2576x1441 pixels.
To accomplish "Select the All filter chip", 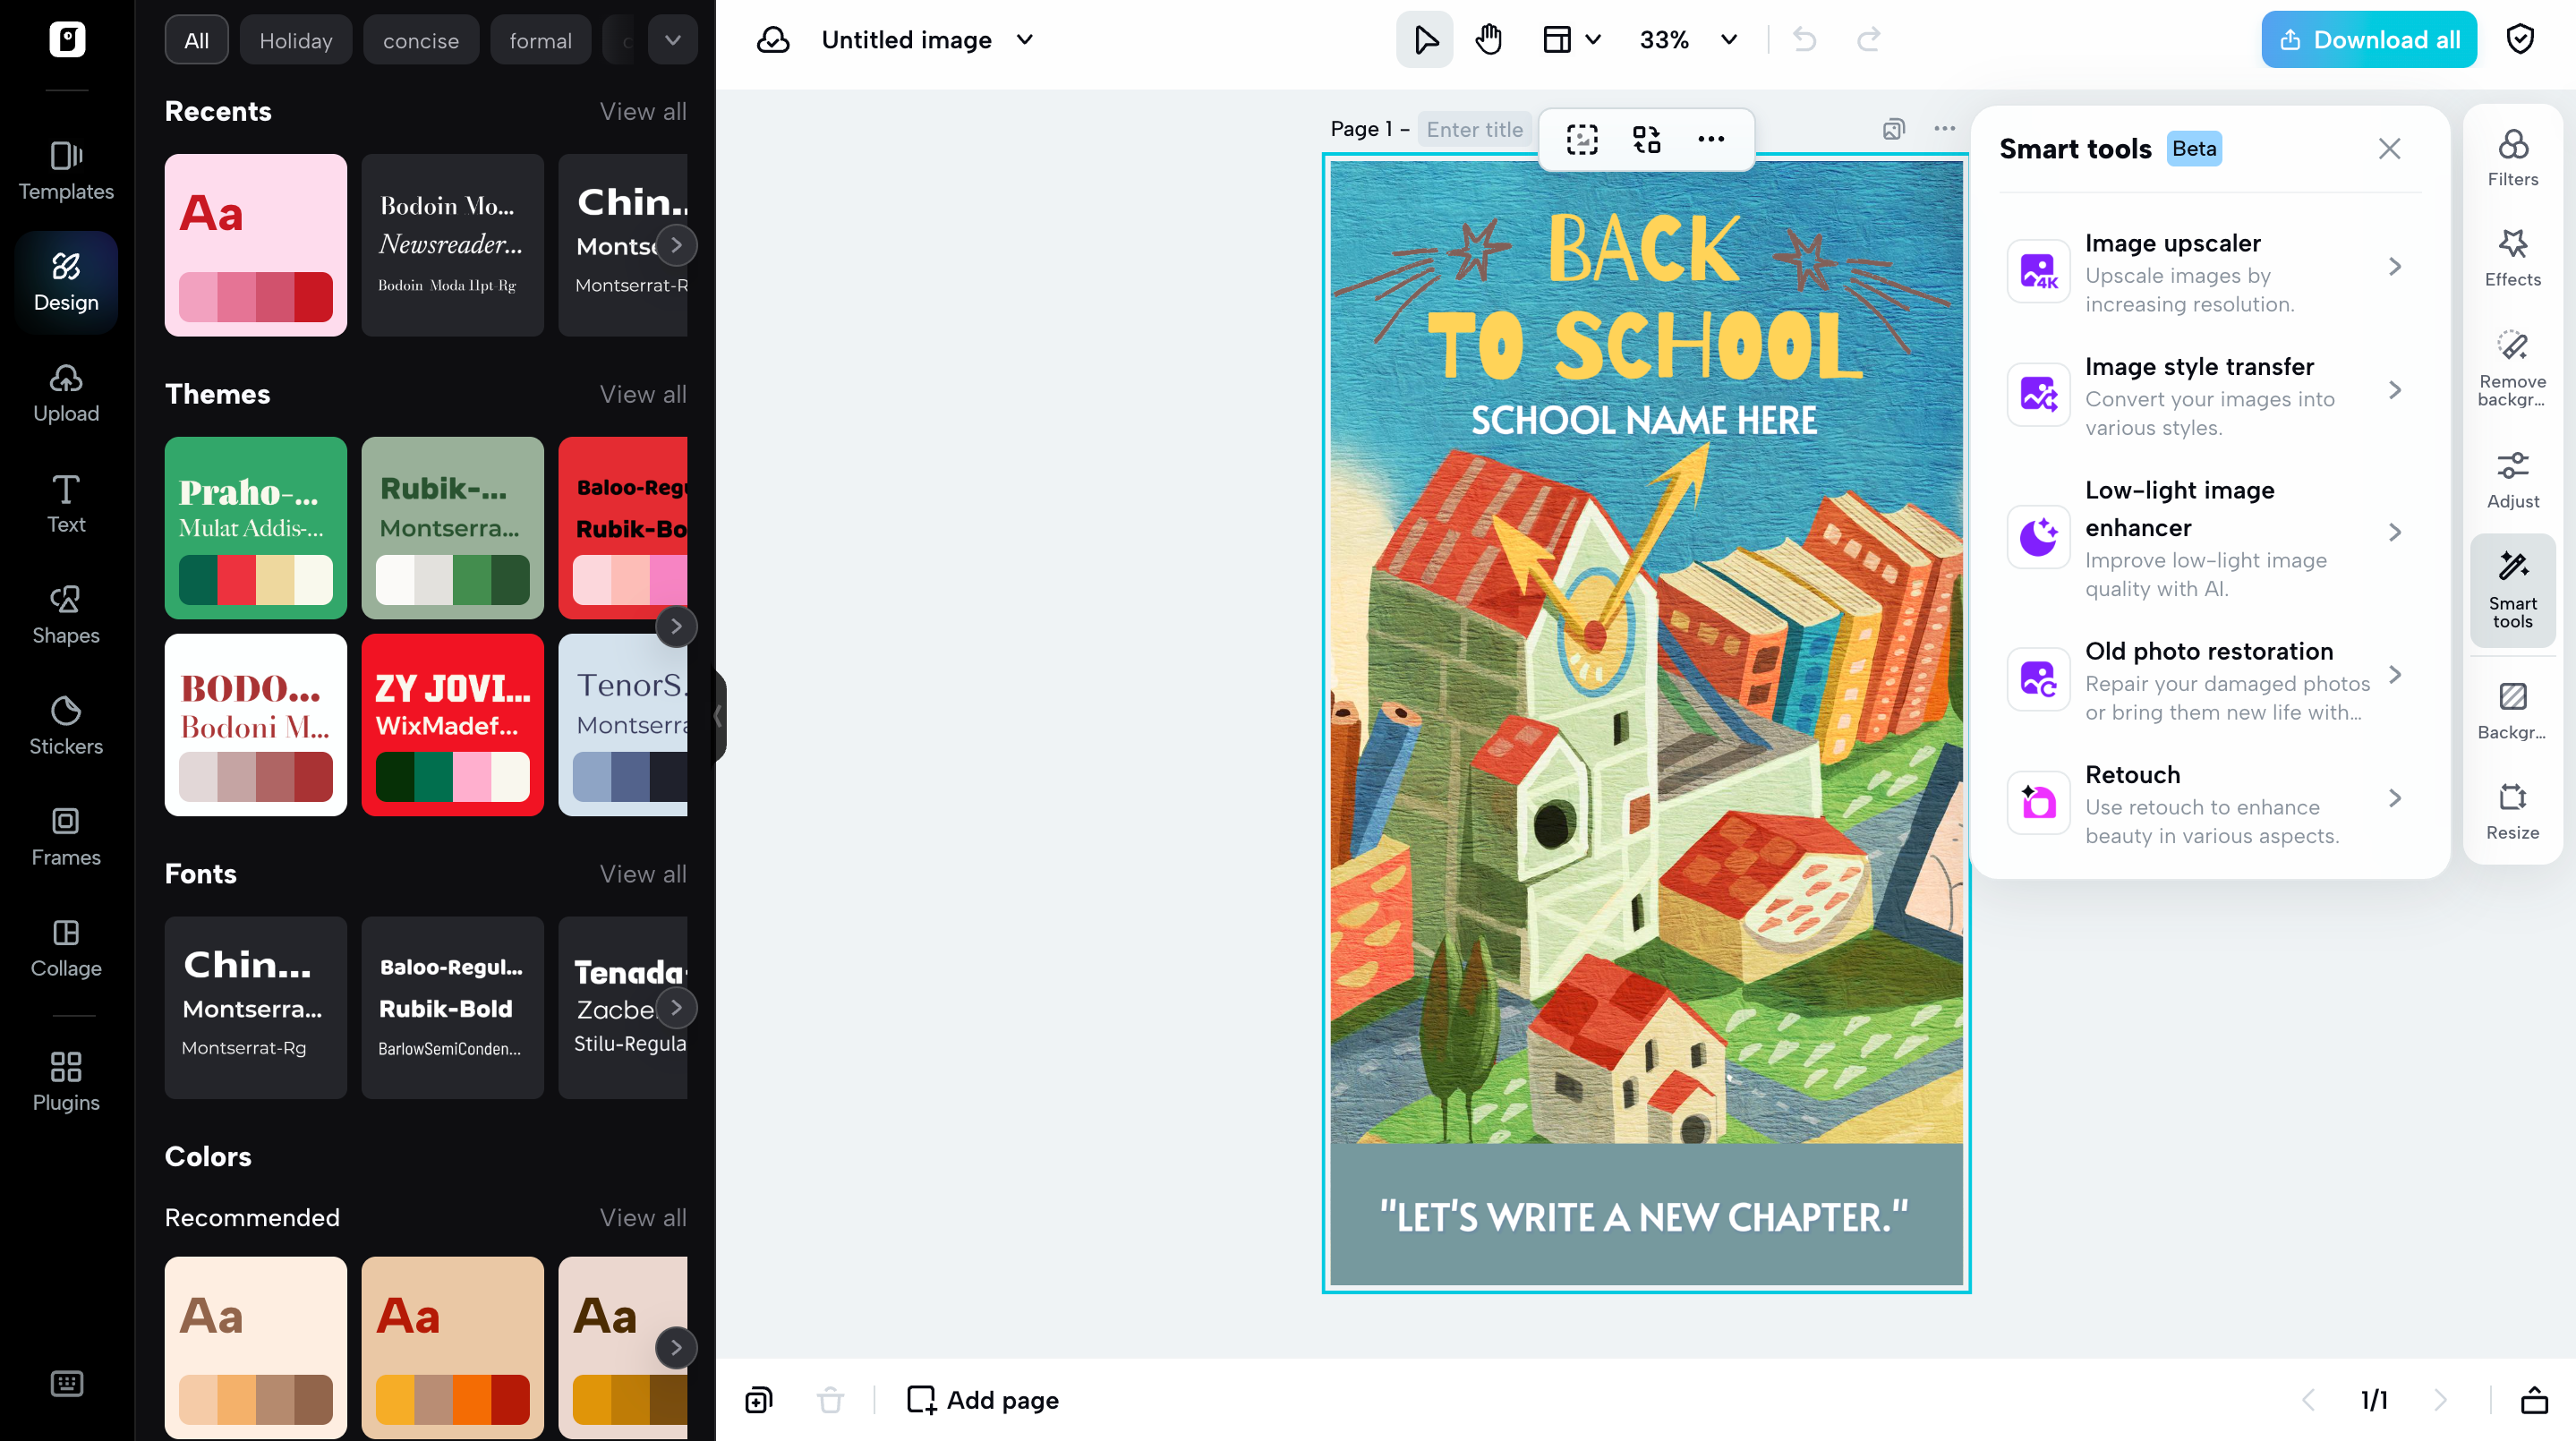I will coord(196,40).
